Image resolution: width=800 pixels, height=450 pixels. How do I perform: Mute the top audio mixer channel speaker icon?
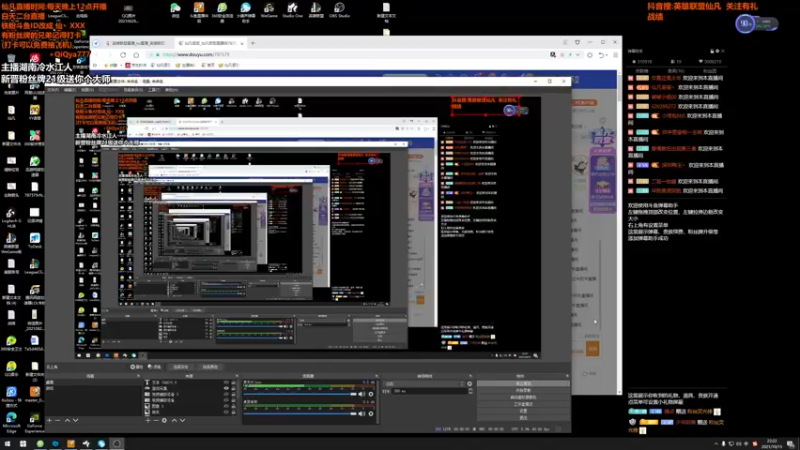361,394
